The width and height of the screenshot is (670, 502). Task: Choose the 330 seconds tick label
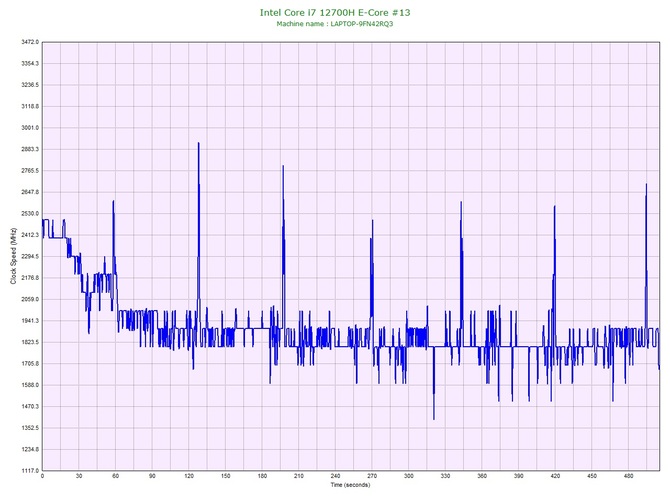[x=445, y=476]
